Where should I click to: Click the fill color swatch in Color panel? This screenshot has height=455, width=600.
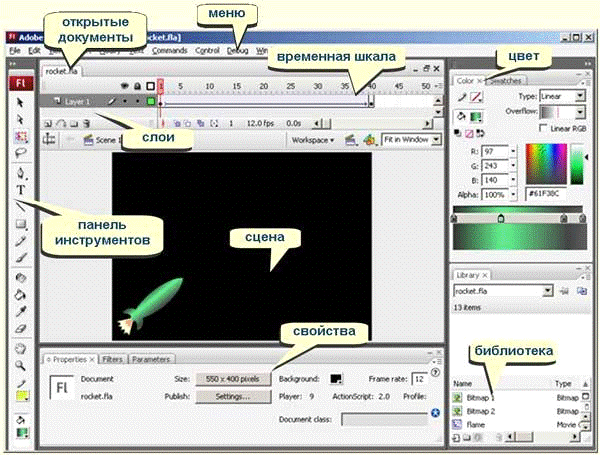[476, 117]
